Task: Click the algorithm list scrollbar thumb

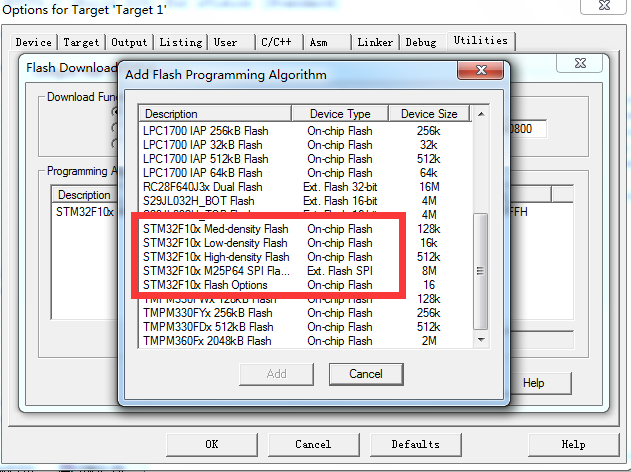Action: 480,271
